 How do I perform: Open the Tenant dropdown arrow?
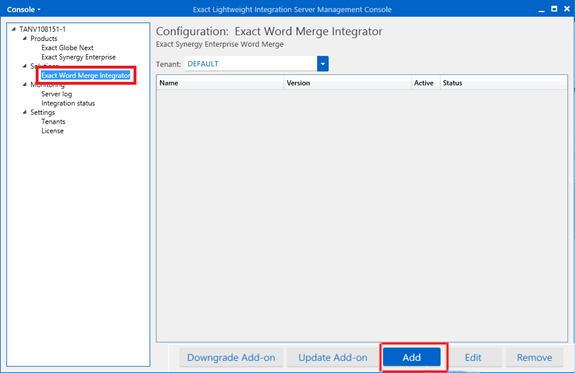point(323,64)
